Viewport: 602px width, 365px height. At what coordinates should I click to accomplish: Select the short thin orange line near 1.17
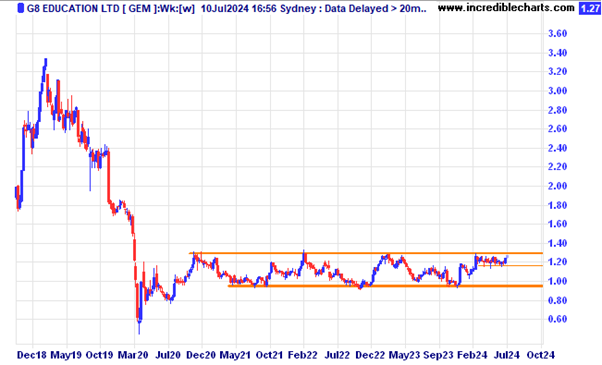(510, 266)
